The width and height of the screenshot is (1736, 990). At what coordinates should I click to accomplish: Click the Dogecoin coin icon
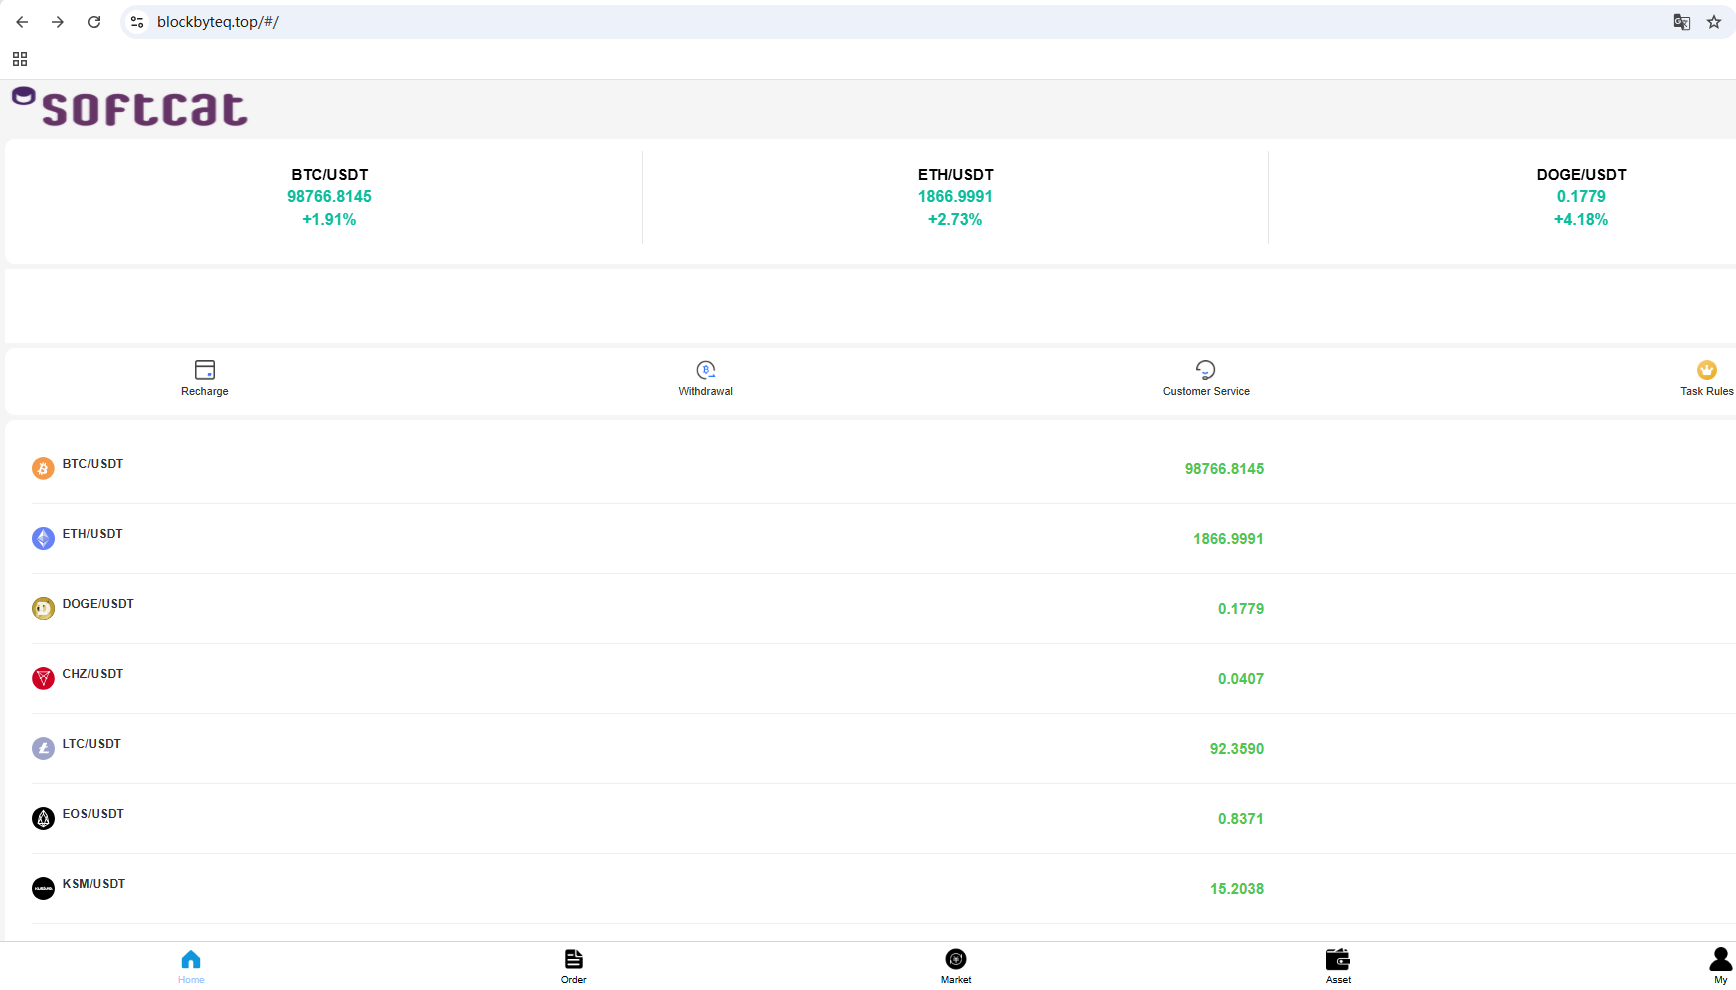pos(43,608)
